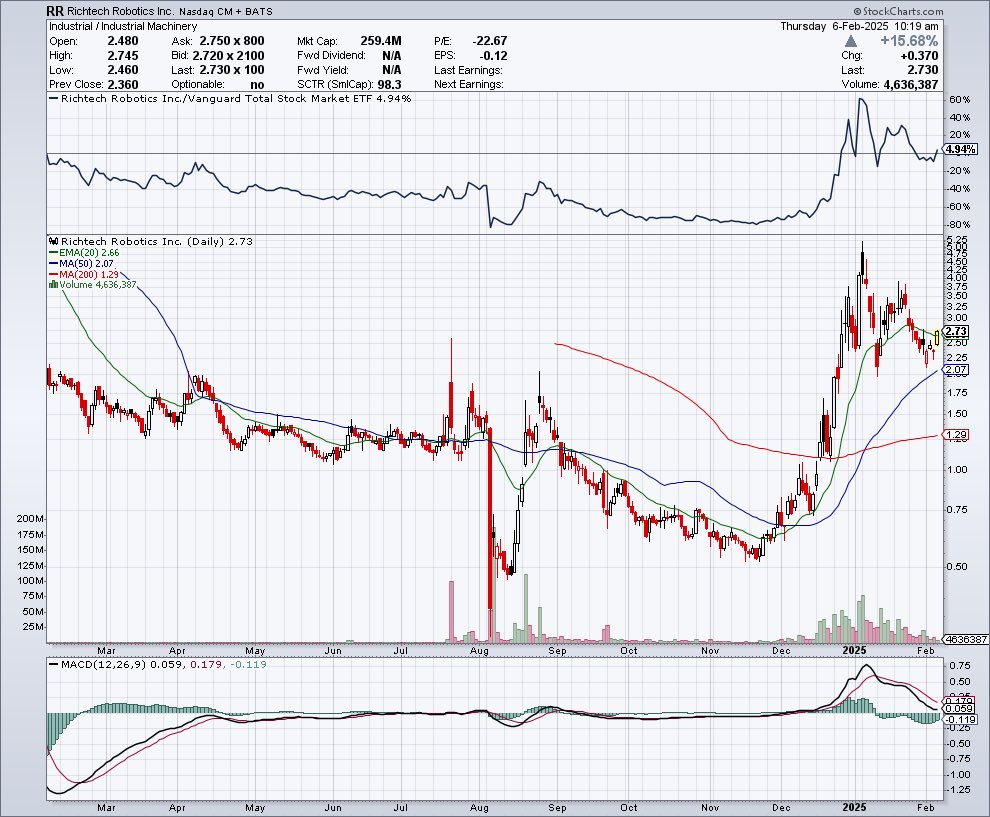Select the P/E value -22.67
Viewport: 990px width, 817px height.
[490, 41]
